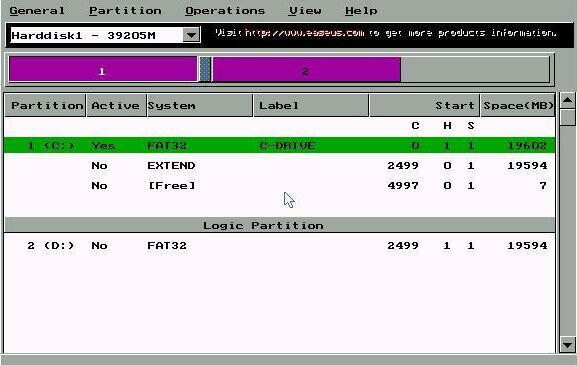Select the 2 (D:) logical partition row

pyautogui.click(x=279, y=245)
